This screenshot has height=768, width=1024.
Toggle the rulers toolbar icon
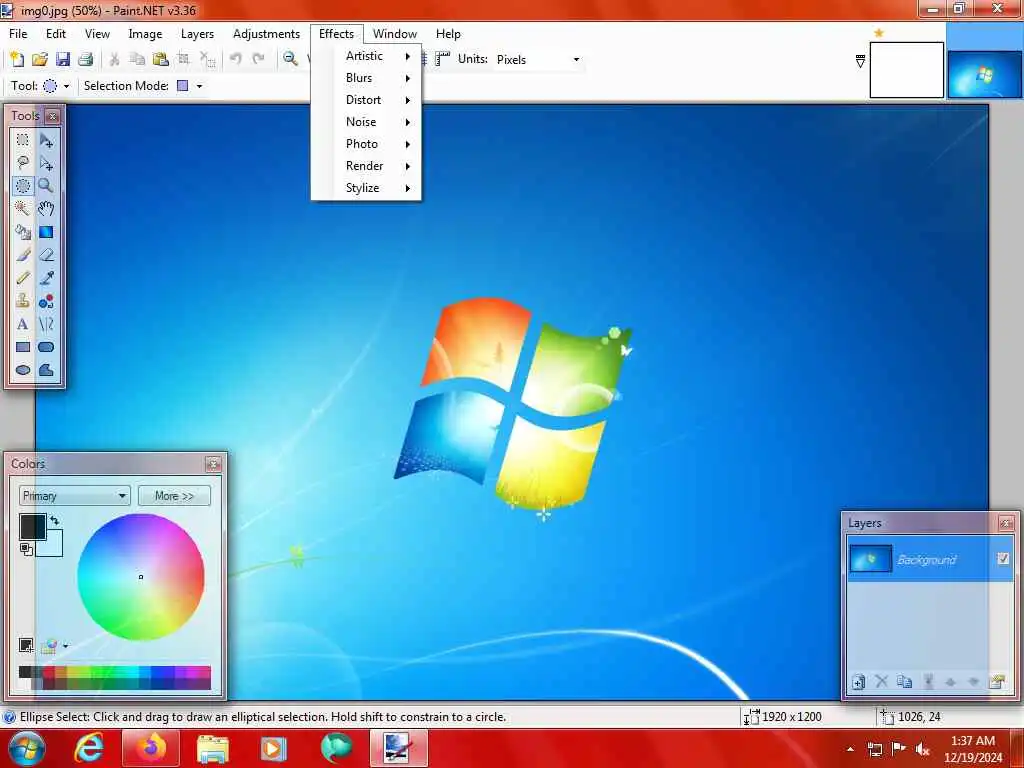pyautogui.click(x=442, y=59)
